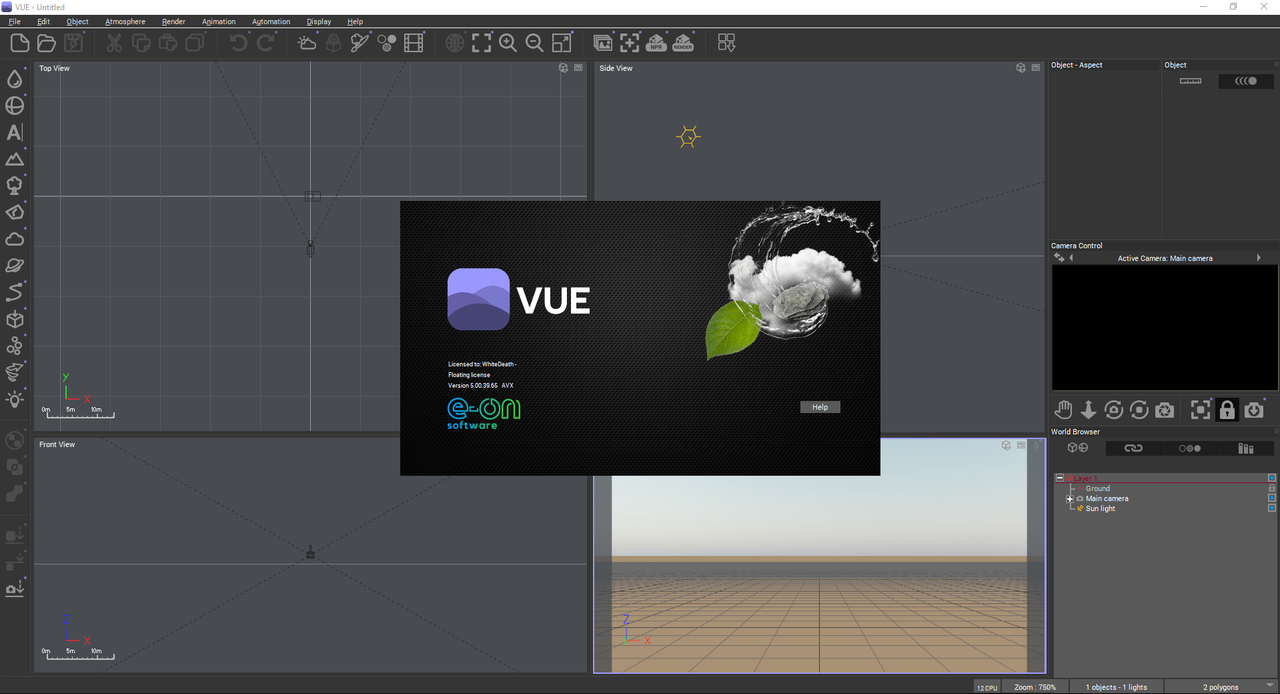Select the terrain mountain tool
This screenshot has width=1280, height=694.
tap(15, 159)
